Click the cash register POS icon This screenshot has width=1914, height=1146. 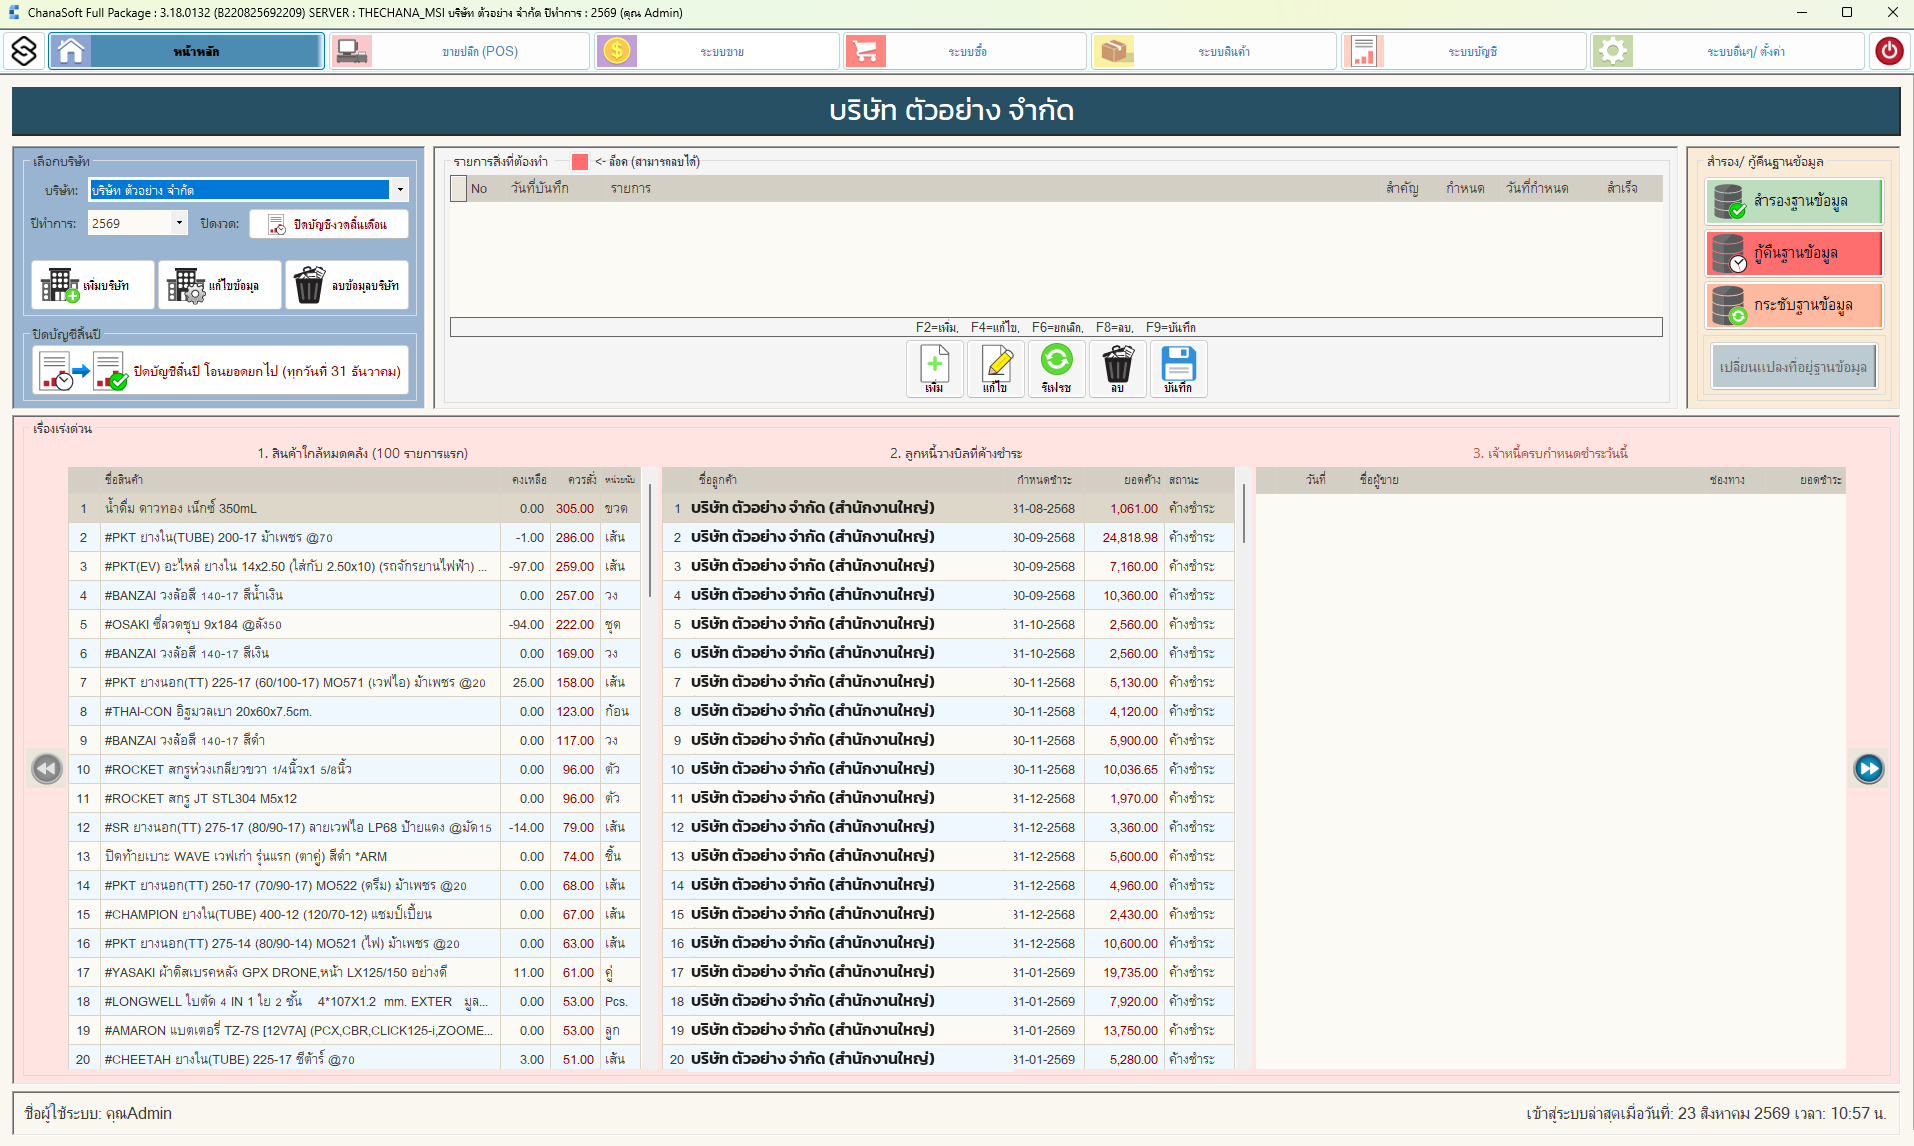[352, 51]
